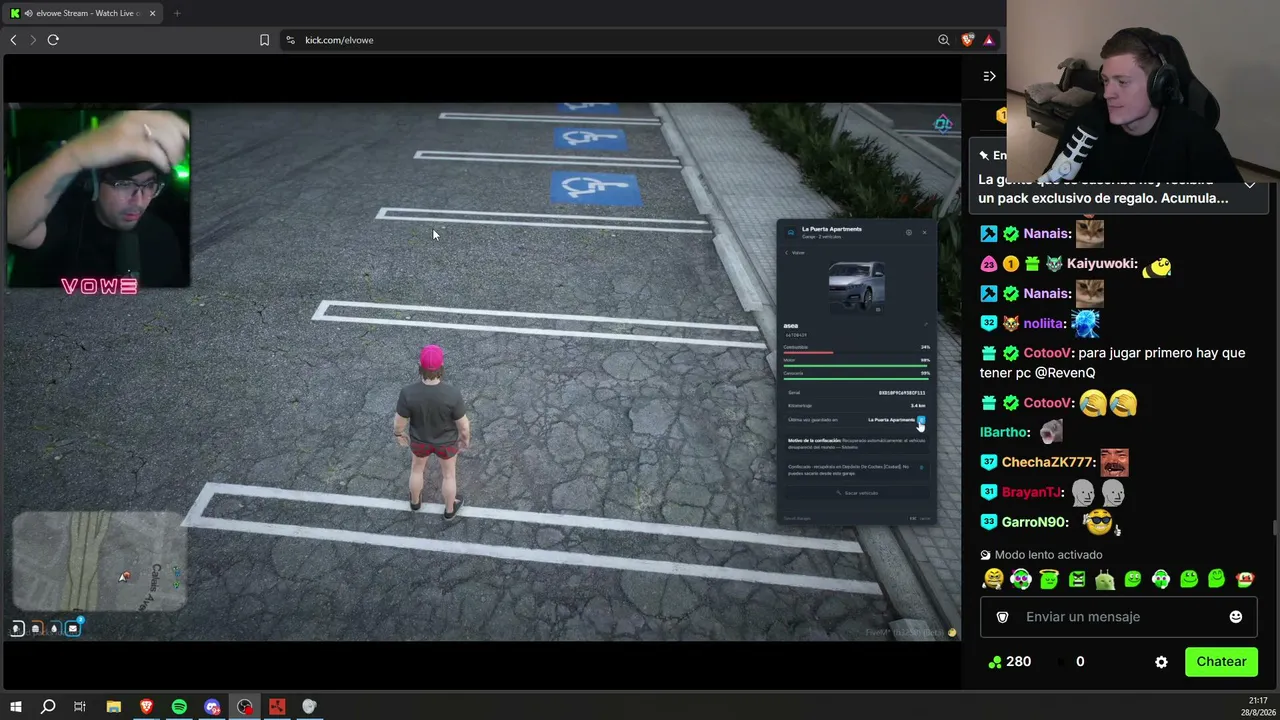Collapse the Kick chat panel
This screenshot has height=720, width=1280.
989,76
